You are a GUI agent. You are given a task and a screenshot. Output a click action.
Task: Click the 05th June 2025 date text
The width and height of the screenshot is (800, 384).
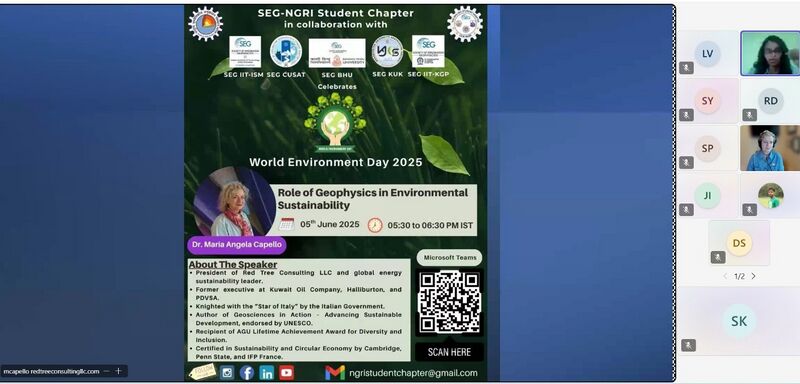tap(330, 224)
